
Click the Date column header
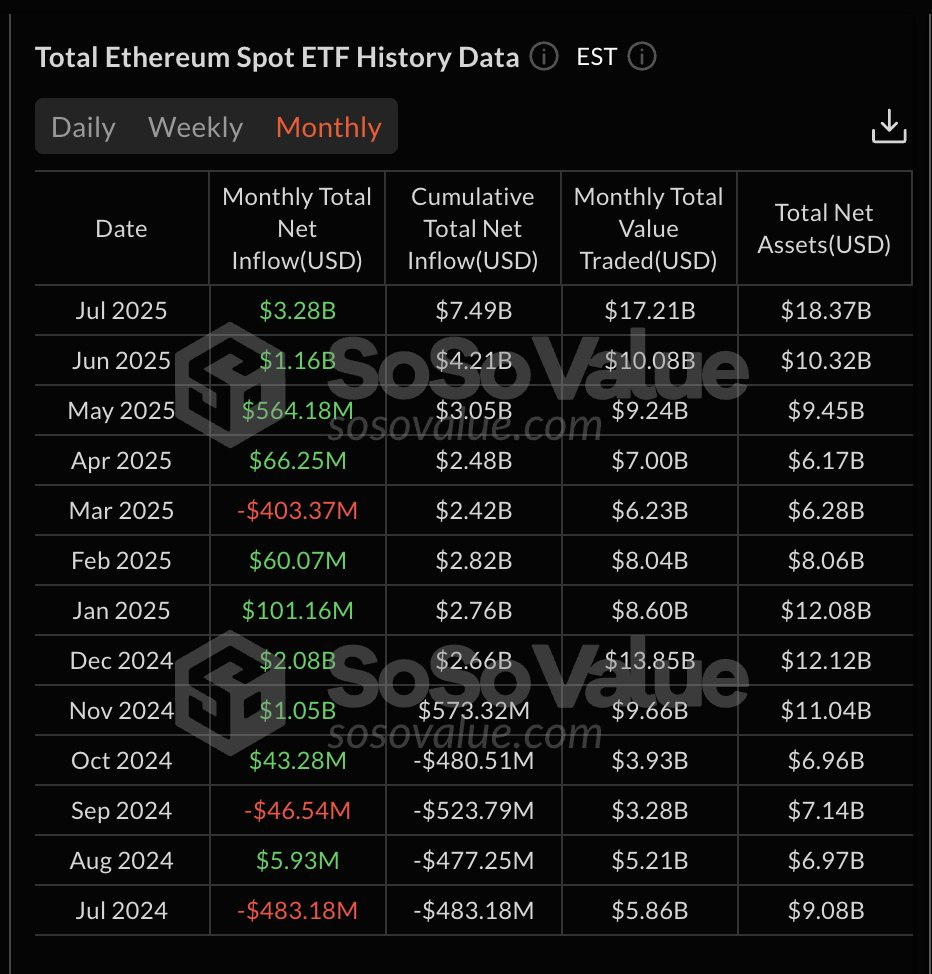pos(121,229)
